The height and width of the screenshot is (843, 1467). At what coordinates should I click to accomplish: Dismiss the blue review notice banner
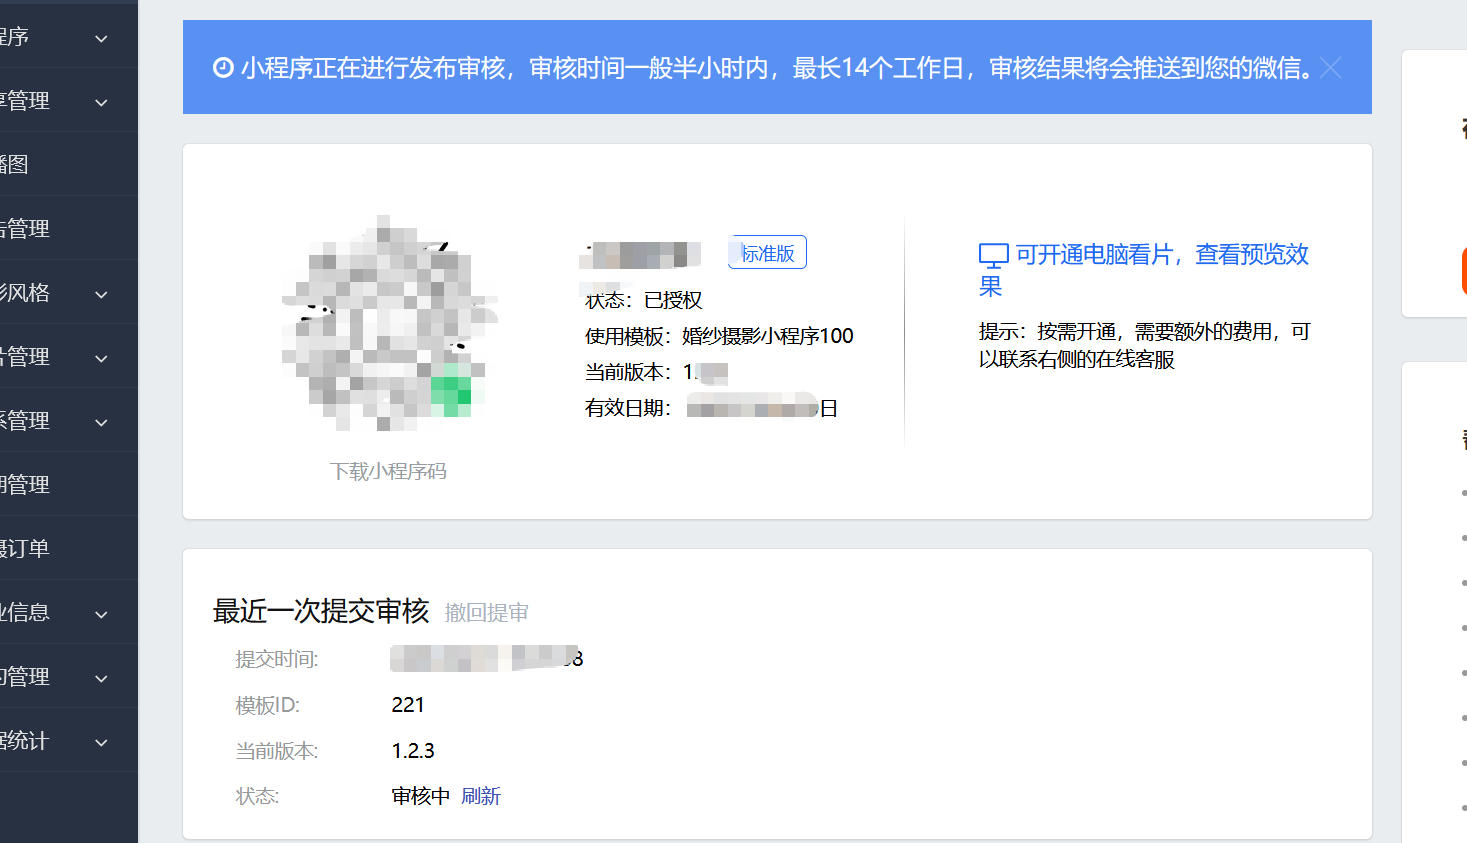pos(1330,68)
